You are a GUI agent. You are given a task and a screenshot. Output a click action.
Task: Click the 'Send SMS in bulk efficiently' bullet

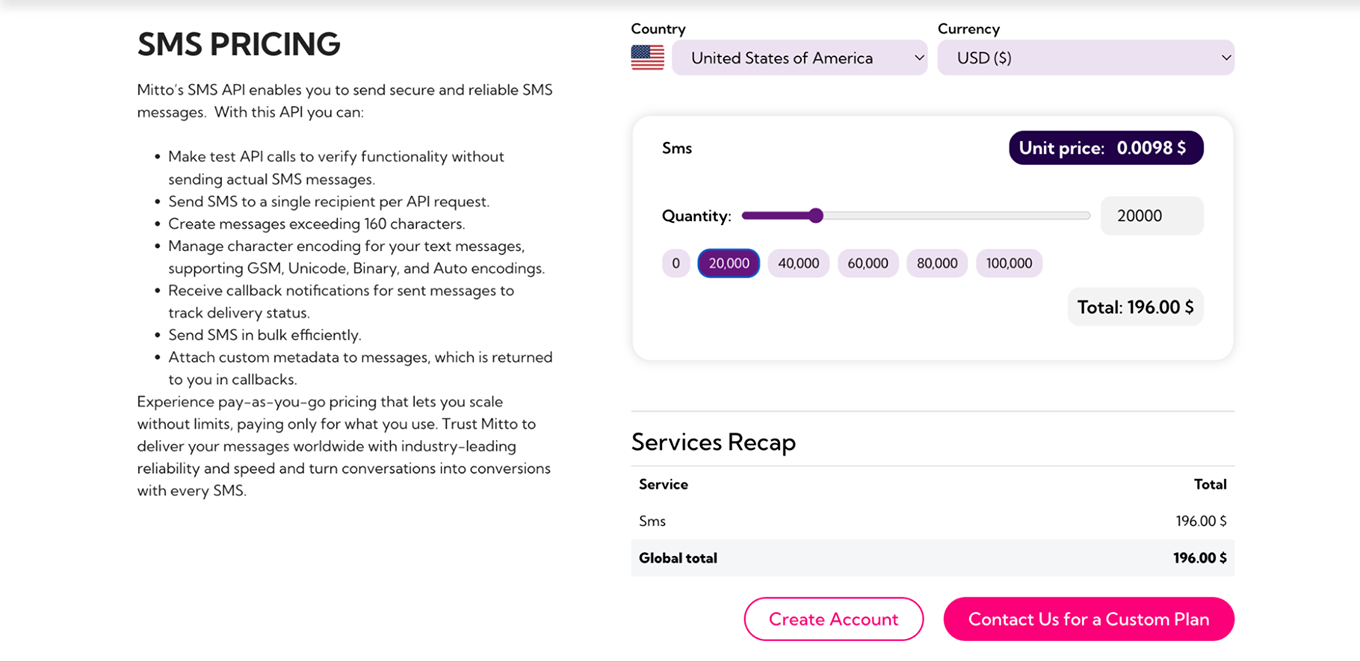265,335
